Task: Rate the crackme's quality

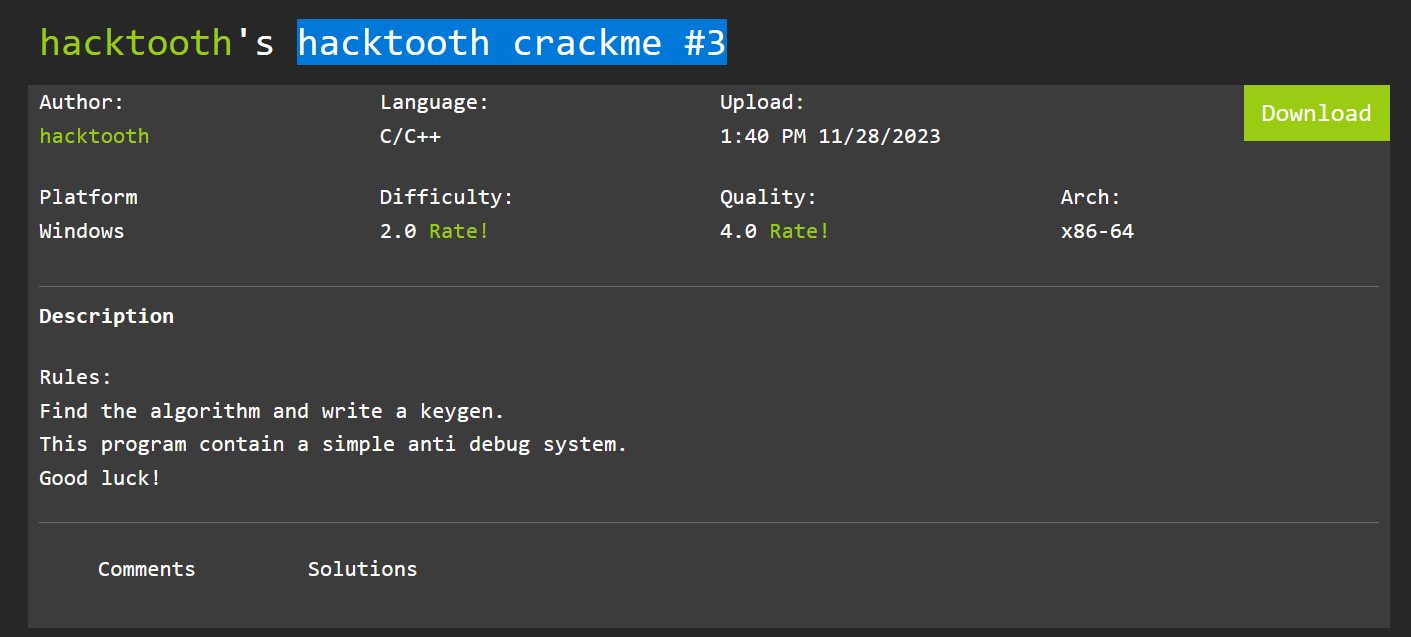Action: pos(799,231)
